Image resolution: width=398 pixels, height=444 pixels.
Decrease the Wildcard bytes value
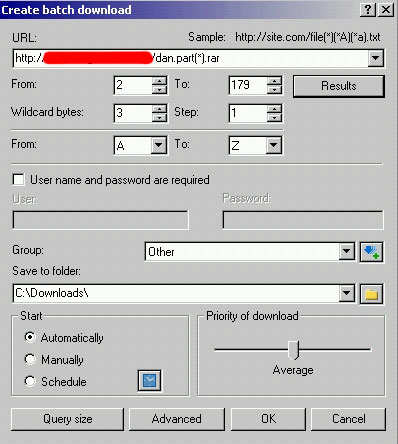pos(159,117)
